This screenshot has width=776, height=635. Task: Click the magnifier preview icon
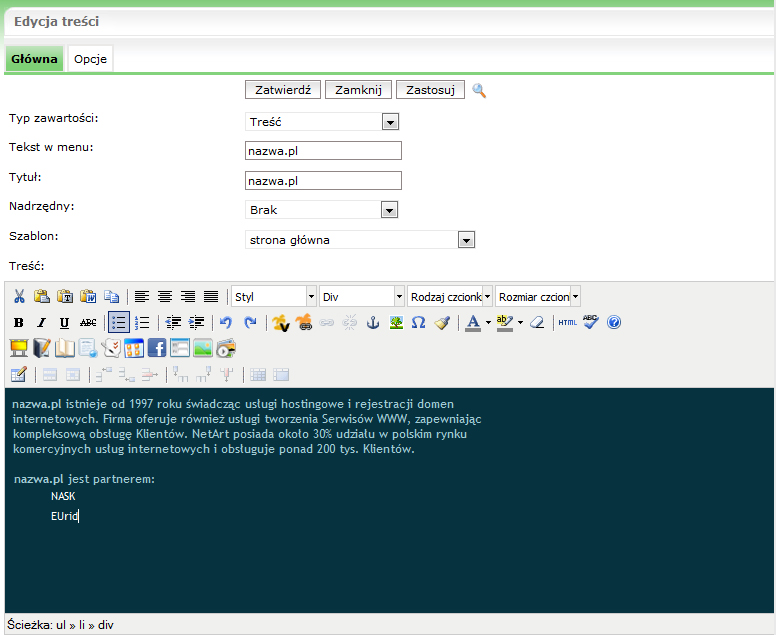[479, 90]
